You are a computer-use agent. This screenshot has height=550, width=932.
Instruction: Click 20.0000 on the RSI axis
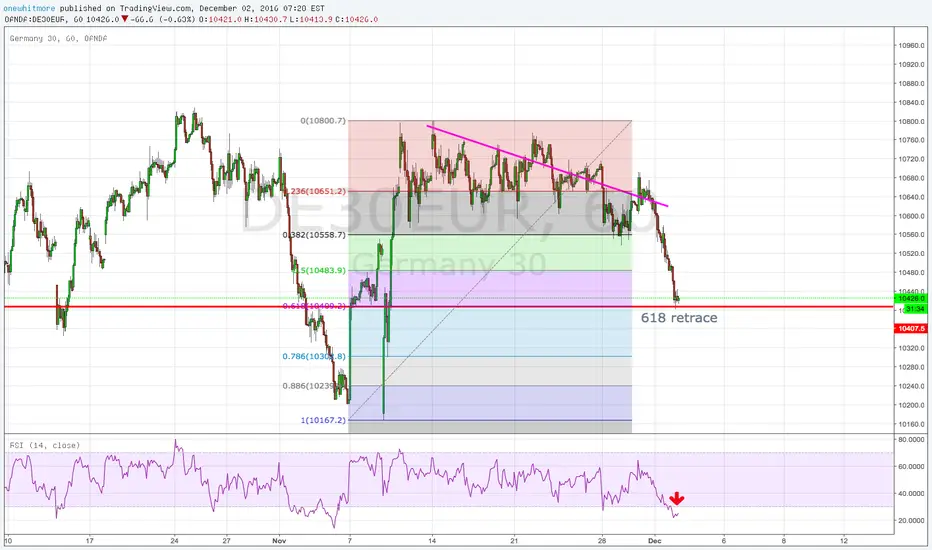click(x=911, y=521)
